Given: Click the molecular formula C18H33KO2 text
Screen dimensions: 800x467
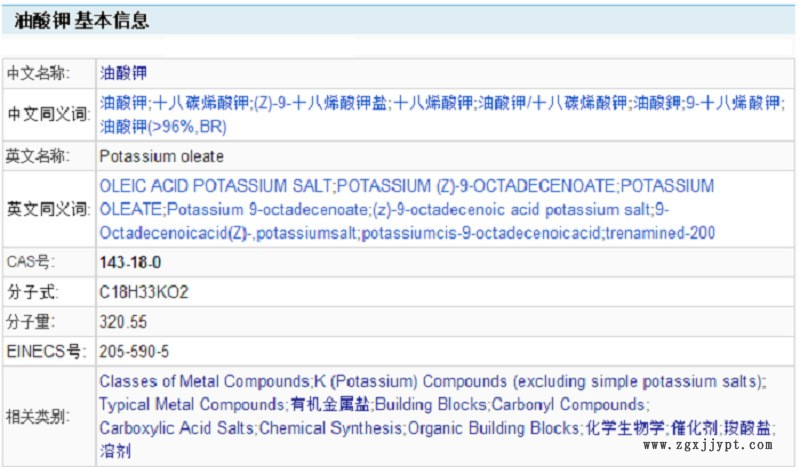Looking at the screenshot, I should (144, 292).
